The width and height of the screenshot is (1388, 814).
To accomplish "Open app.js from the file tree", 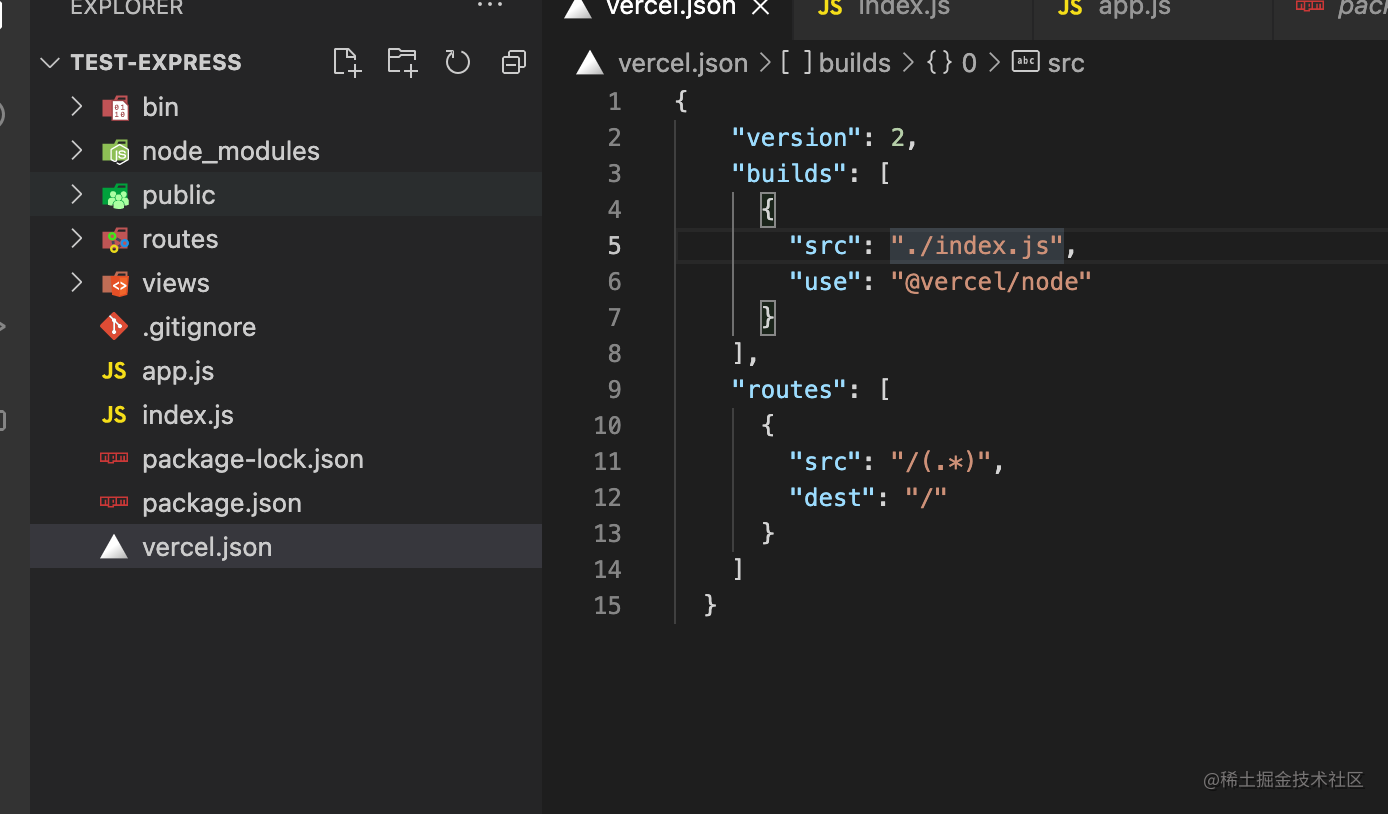I will click(x=178, y=371).
